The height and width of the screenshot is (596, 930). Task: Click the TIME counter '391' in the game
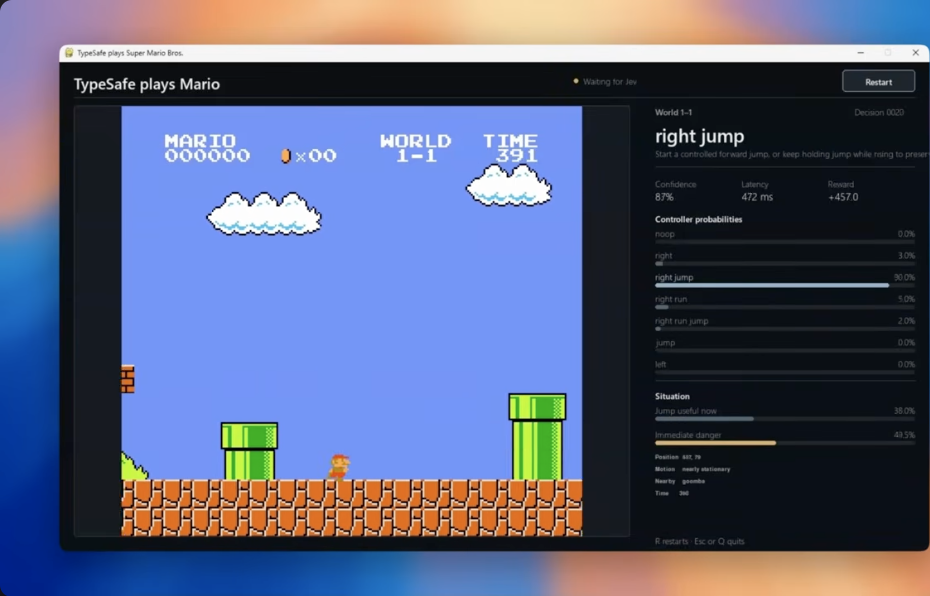[x=517, y=156]
